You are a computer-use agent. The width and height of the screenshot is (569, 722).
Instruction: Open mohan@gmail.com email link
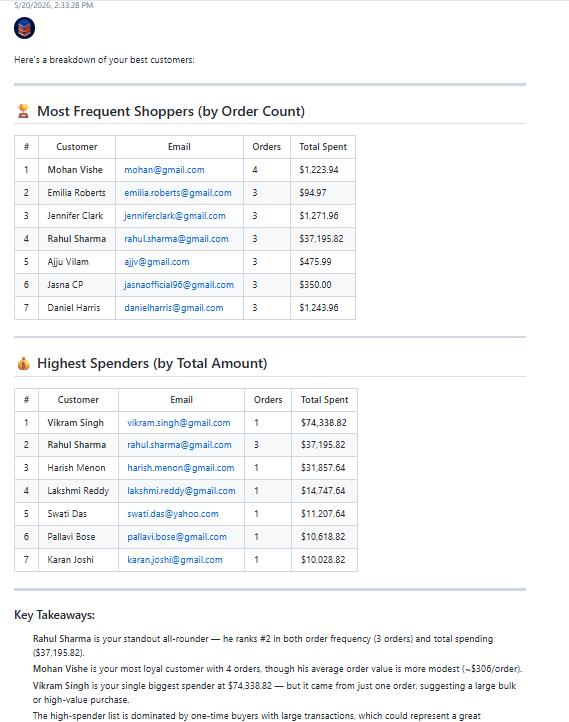tap(164, 170)
